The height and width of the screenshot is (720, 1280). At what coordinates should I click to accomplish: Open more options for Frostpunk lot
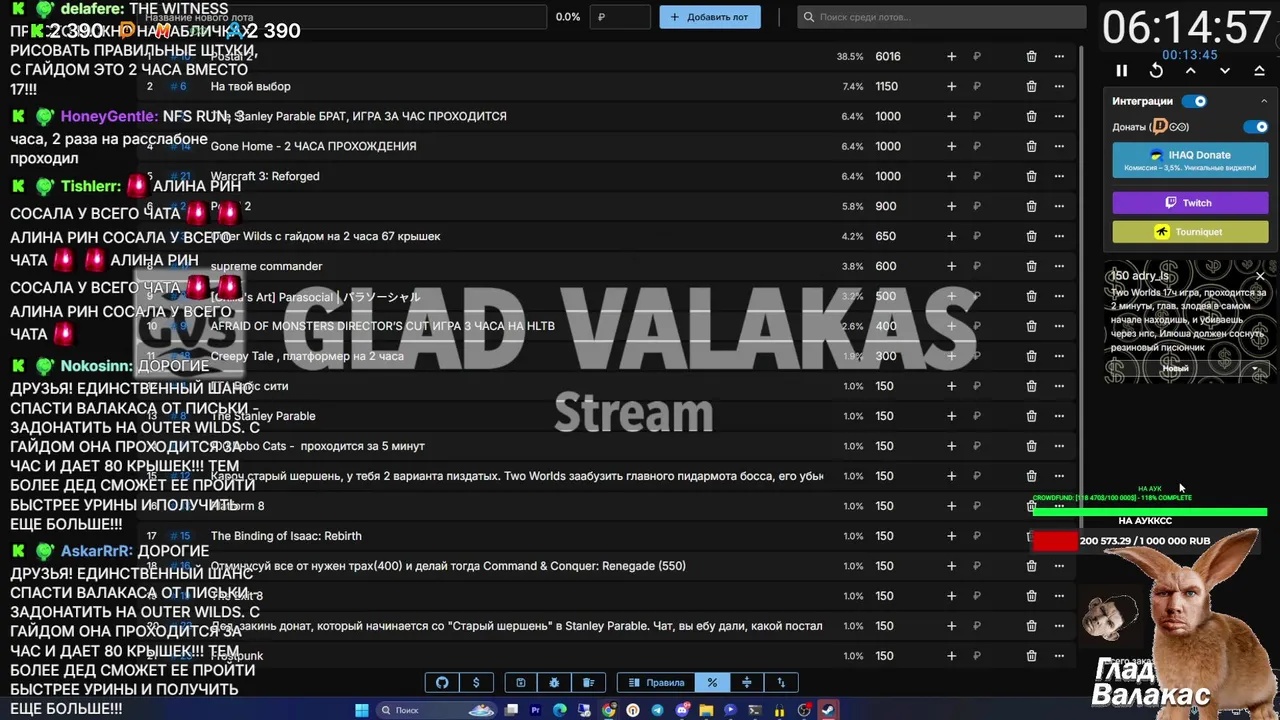(1059, 657)
